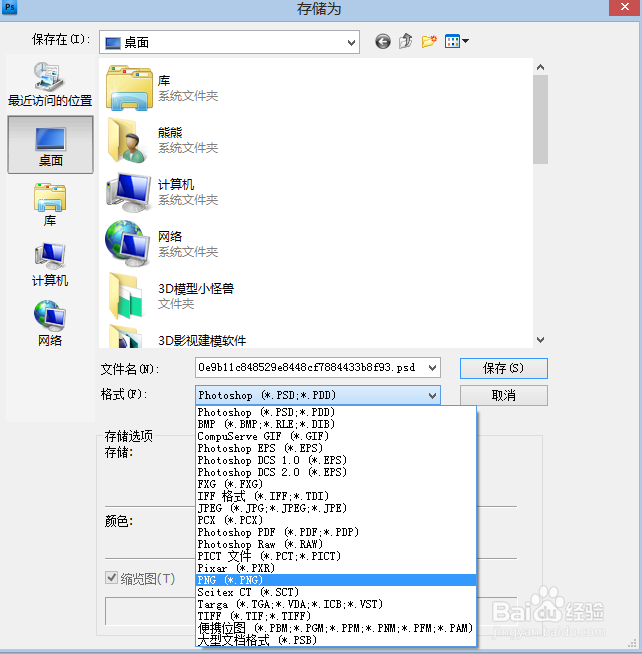Choose PCX format from the list

pyautogui.click(x=336, y=520)
